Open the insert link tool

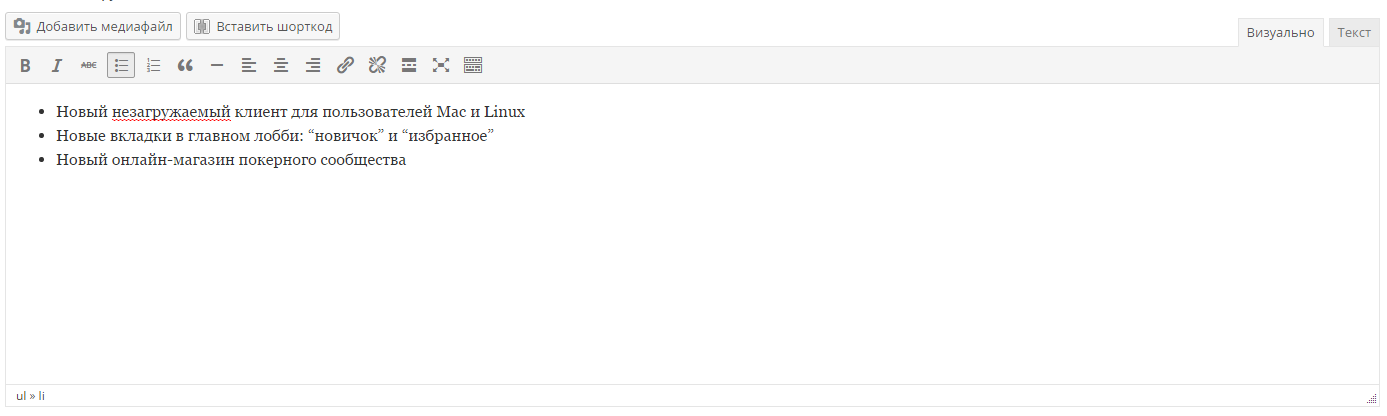[345, 66]
